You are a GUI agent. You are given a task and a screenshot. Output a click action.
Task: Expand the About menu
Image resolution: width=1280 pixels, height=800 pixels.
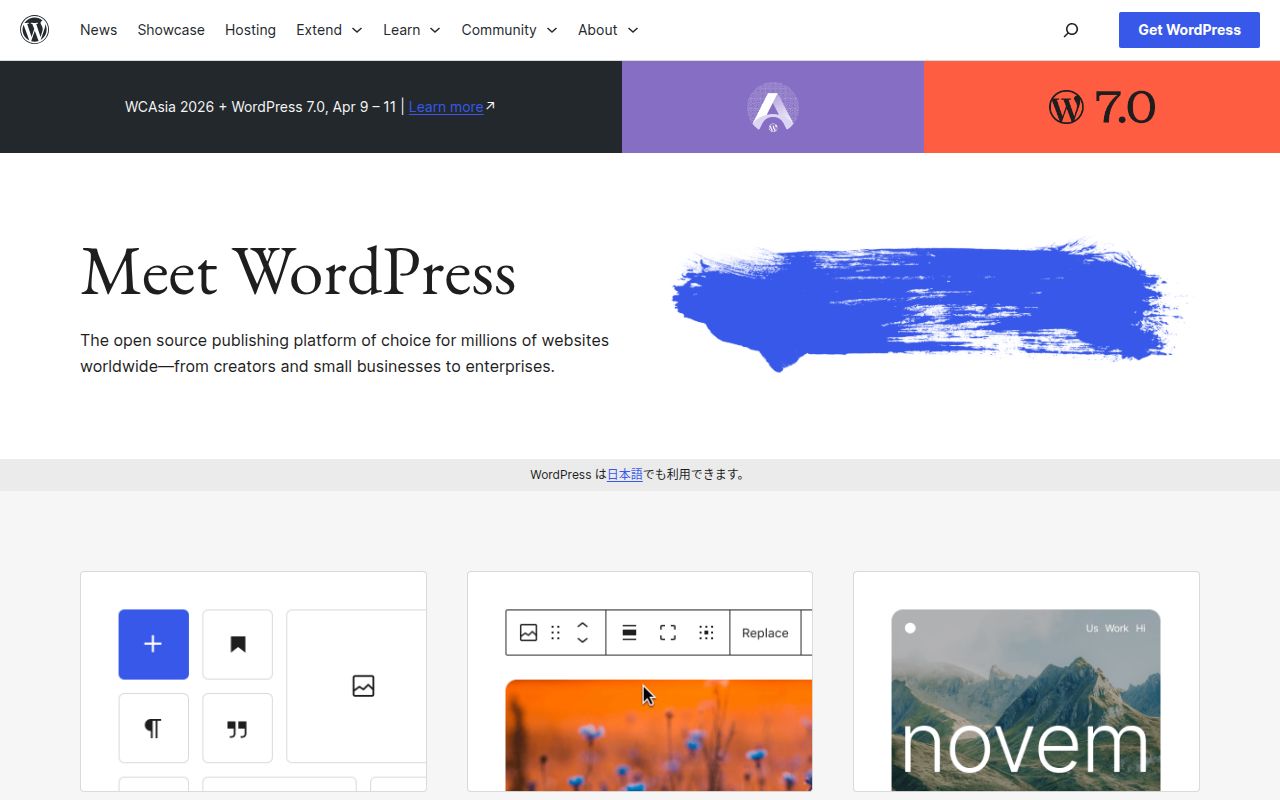click(x=608, y=30)
